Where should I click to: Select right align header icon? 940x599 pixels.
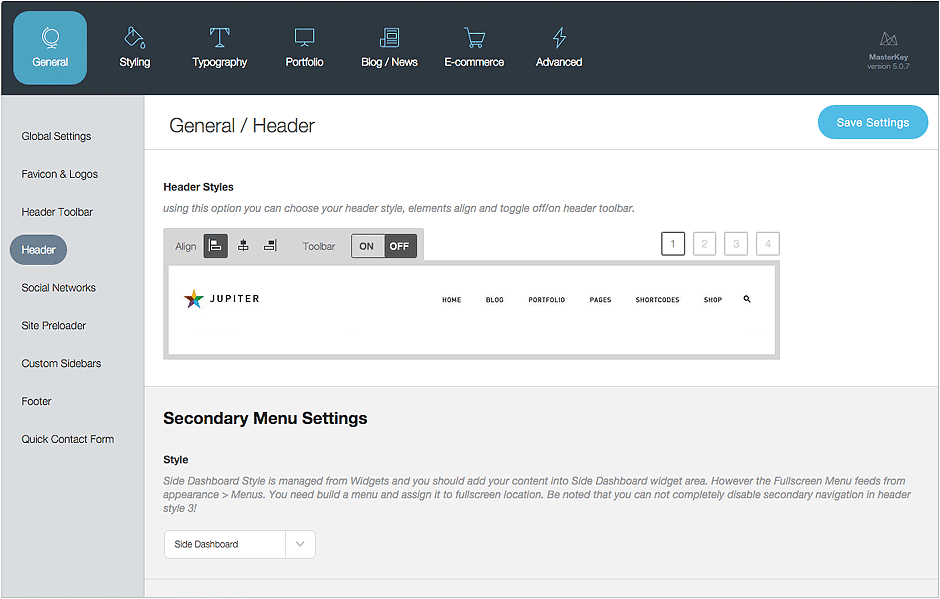(270, 246)
